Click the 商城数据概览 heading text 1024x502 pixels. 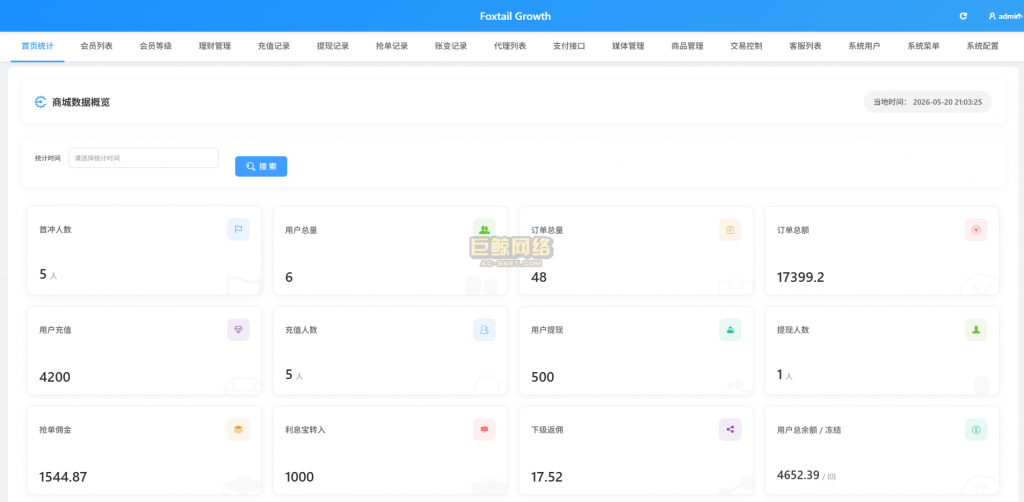pos(81,102)
